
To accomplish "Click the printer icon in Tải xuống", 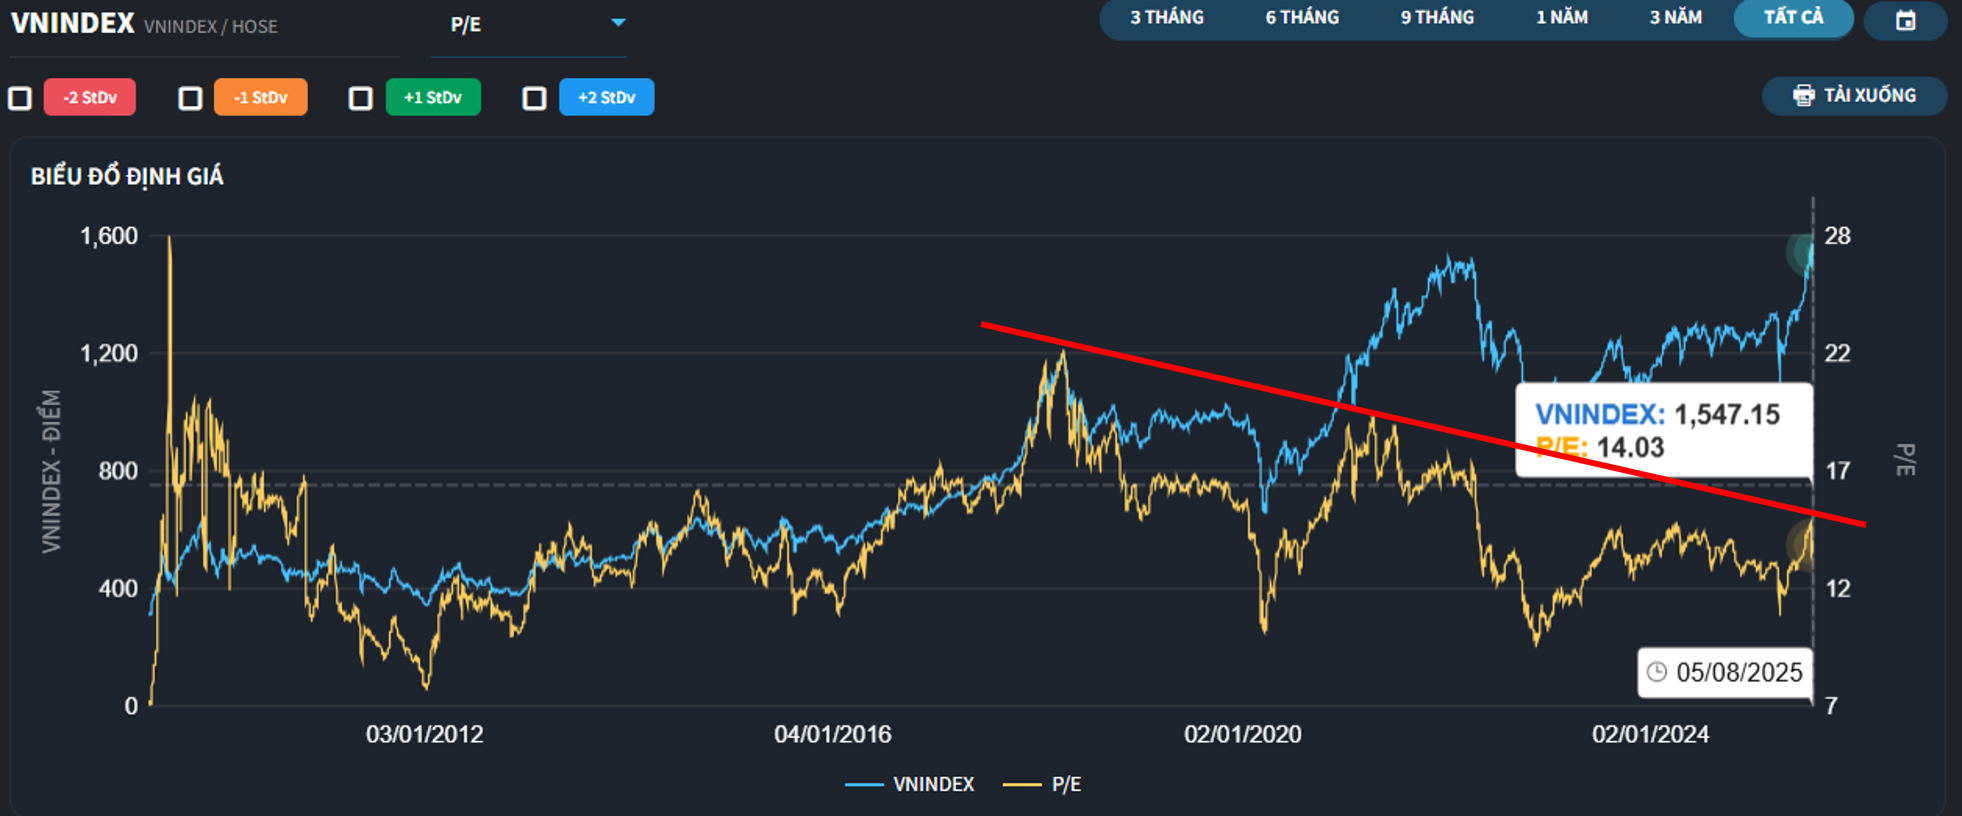I will (1803, 96).
